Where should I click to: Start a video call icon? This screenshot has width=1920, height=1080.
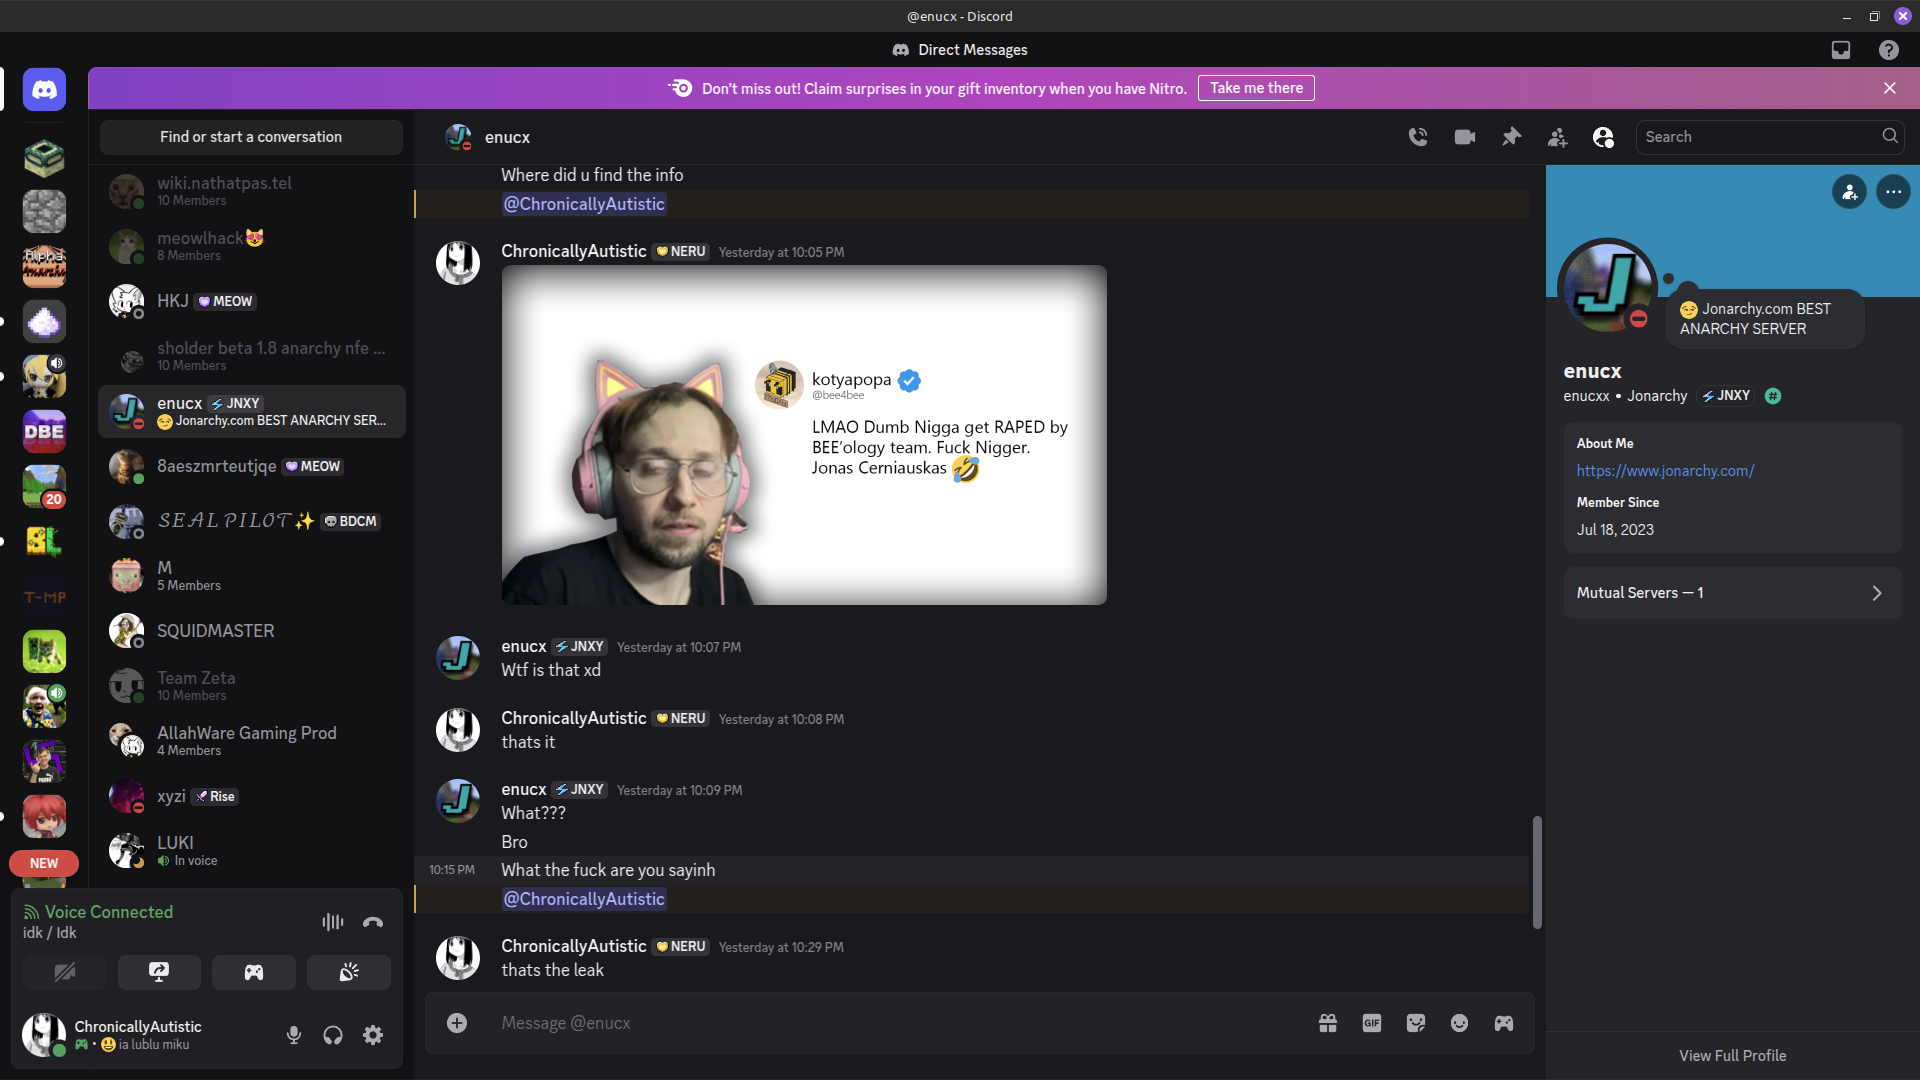pyautogui.click(x=1465, y=137)
